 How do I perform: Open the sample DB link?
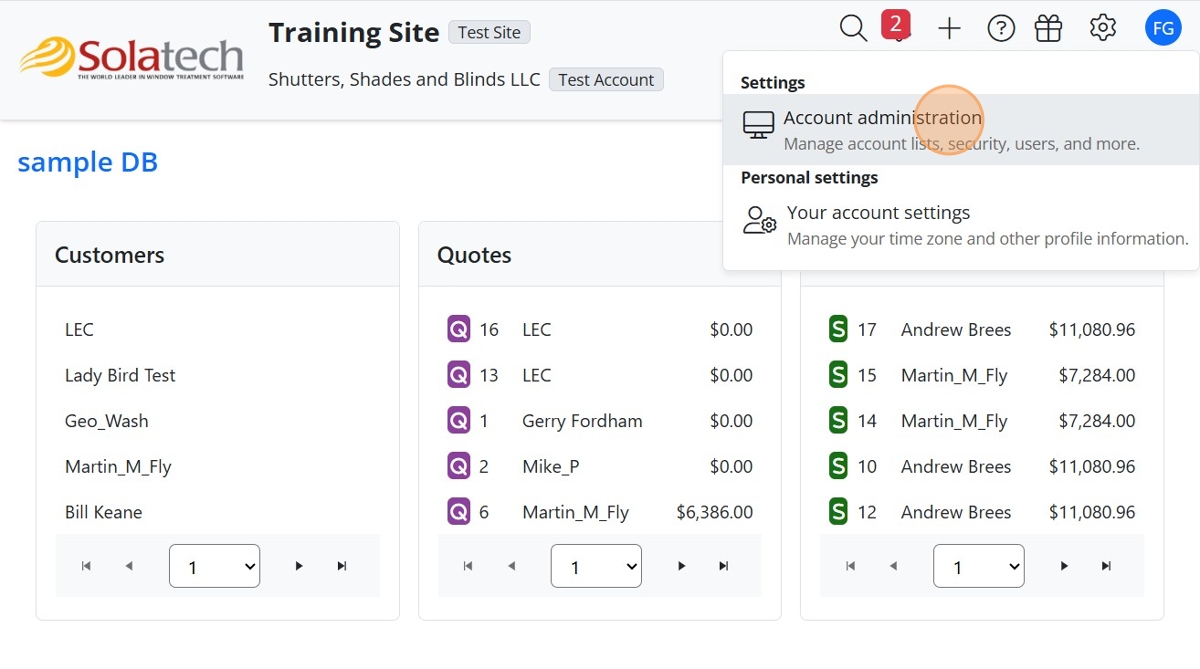[x=88, y=162]
